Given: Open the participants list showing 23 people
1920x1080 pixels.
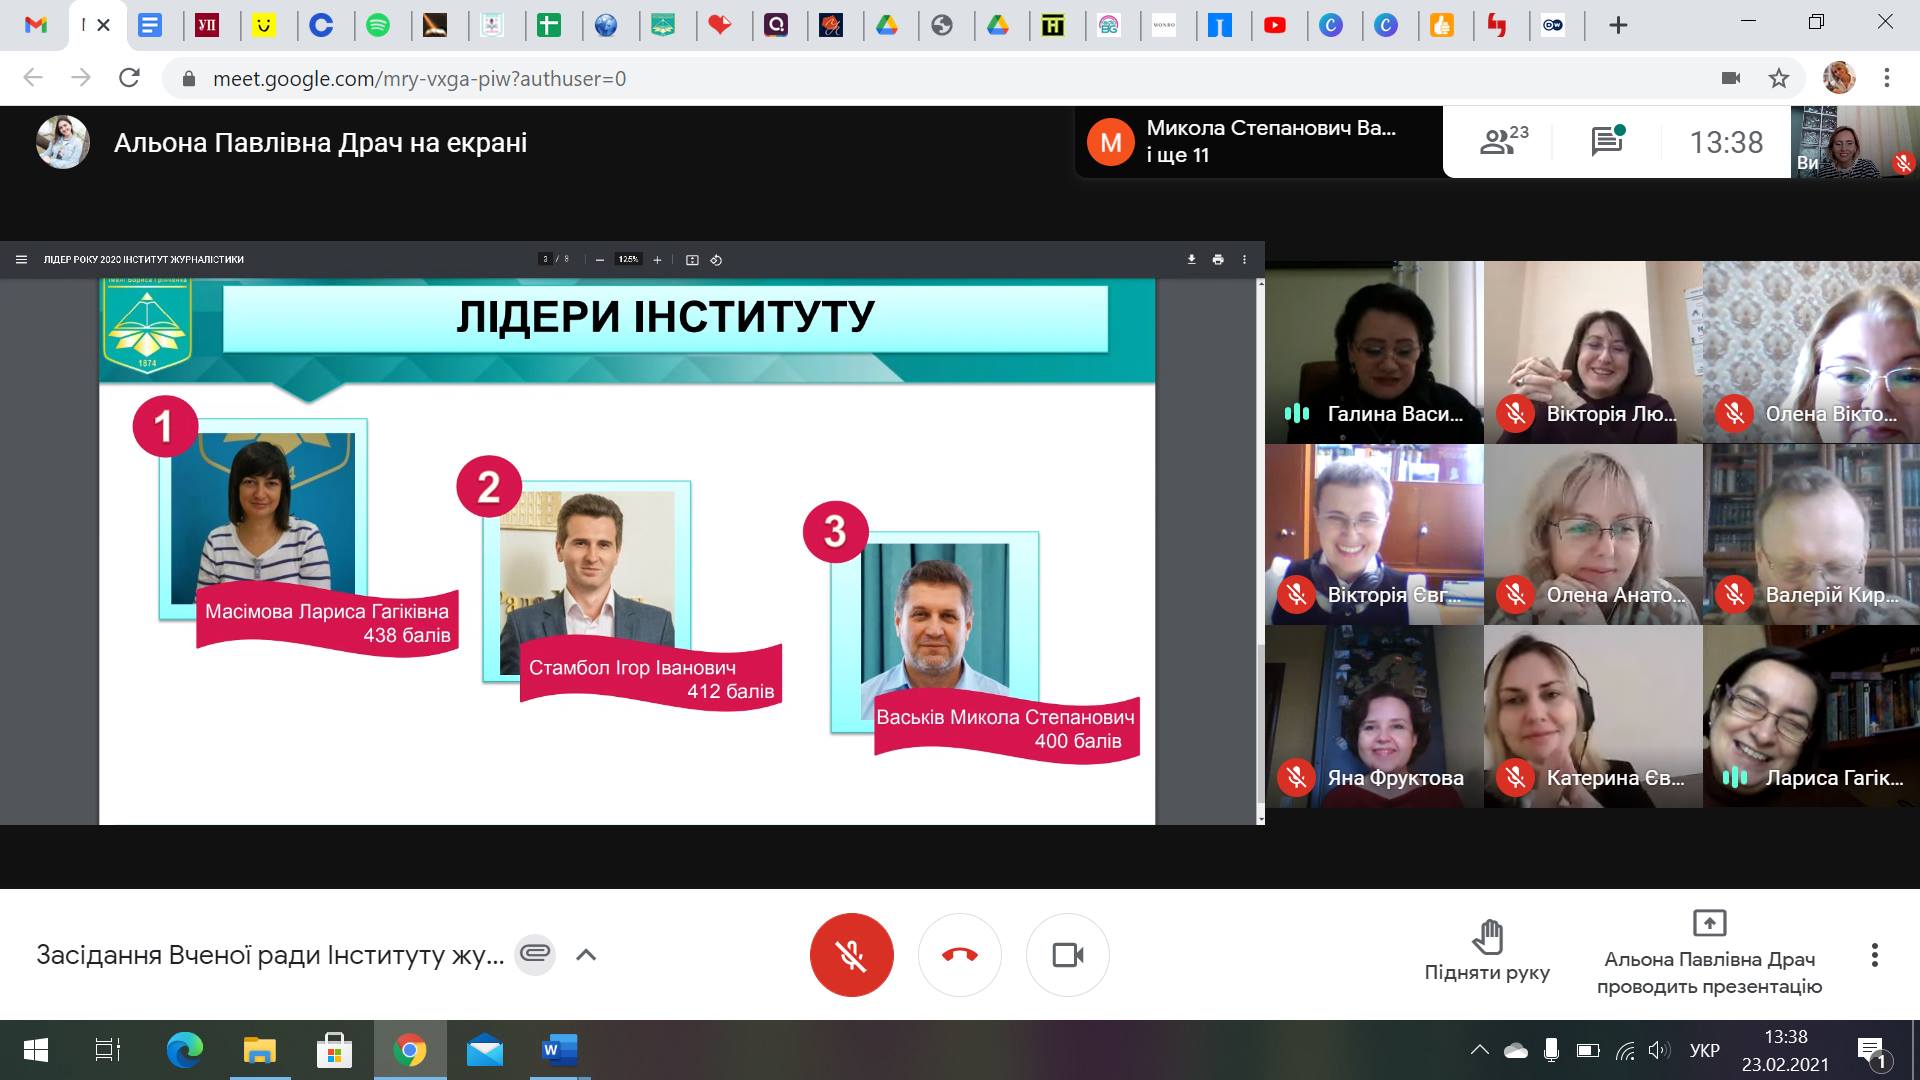Looking at the screenshot, I should click(1503, 142).
